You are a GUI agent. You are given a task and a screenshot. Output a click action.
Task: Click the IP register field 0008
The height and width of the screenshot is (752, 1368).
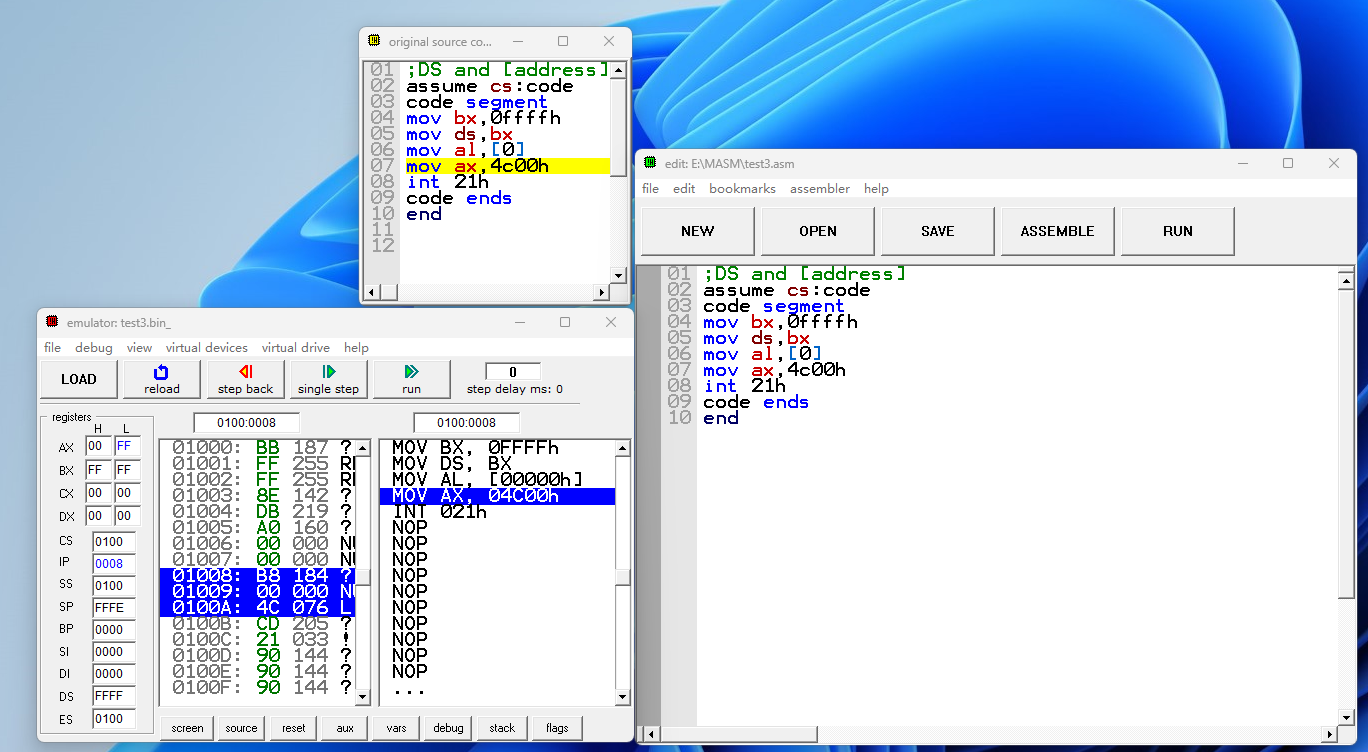point(115,563)
